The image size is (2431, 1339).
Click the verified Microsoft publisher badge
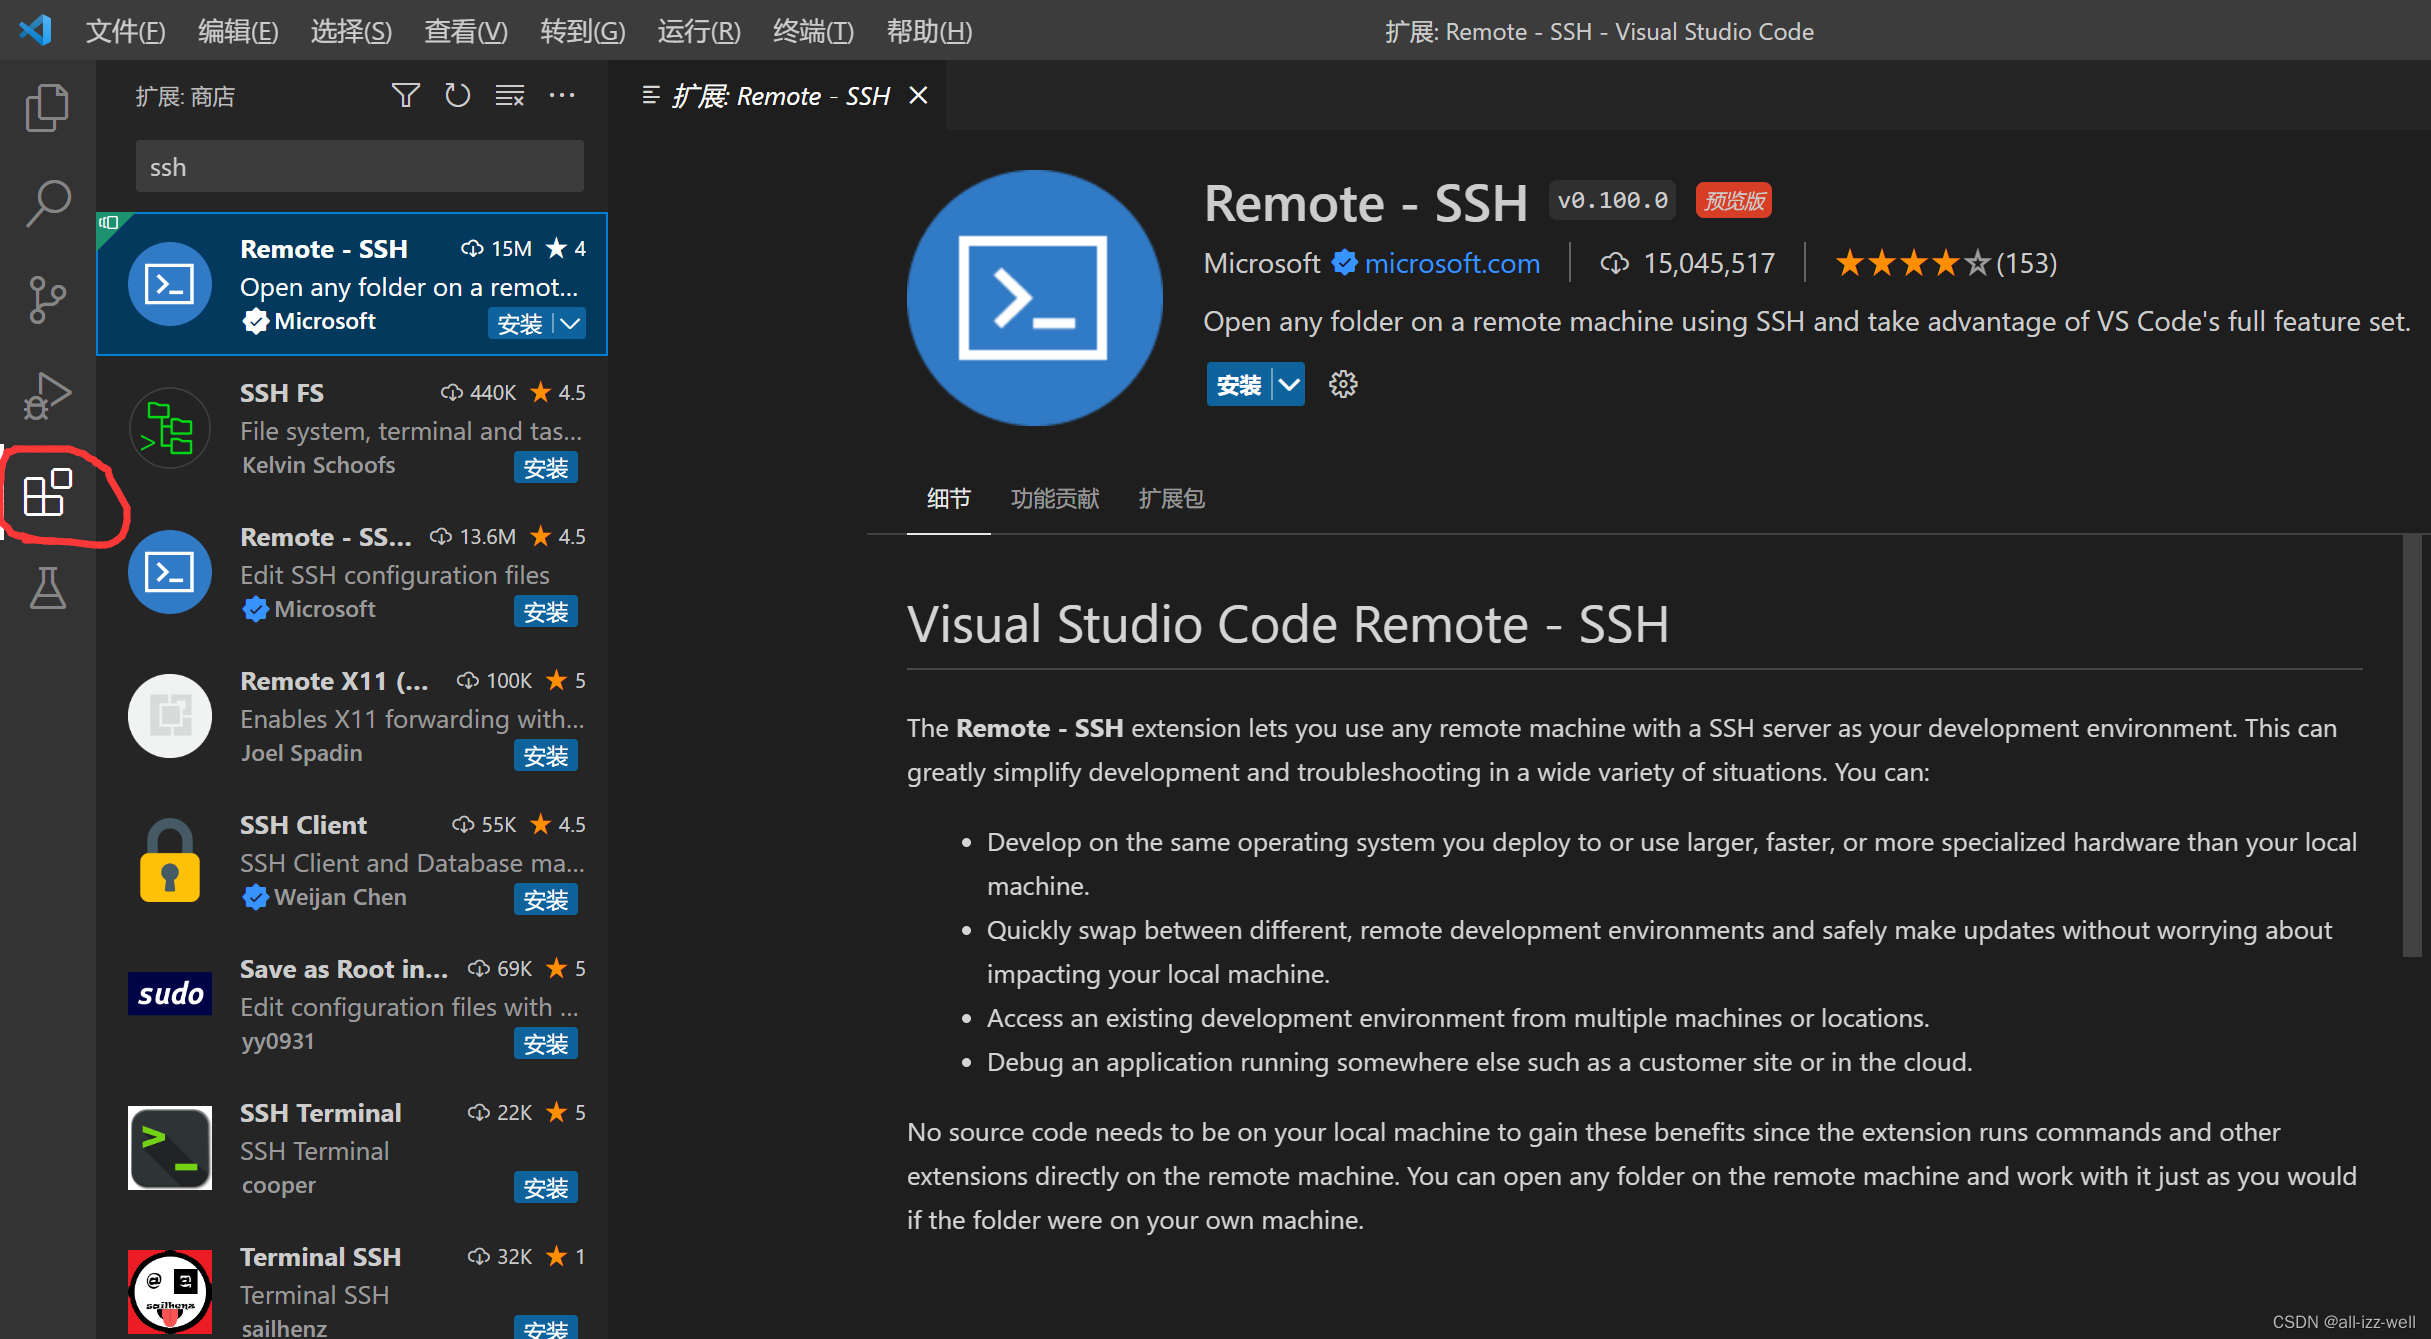click(1346, 262)
